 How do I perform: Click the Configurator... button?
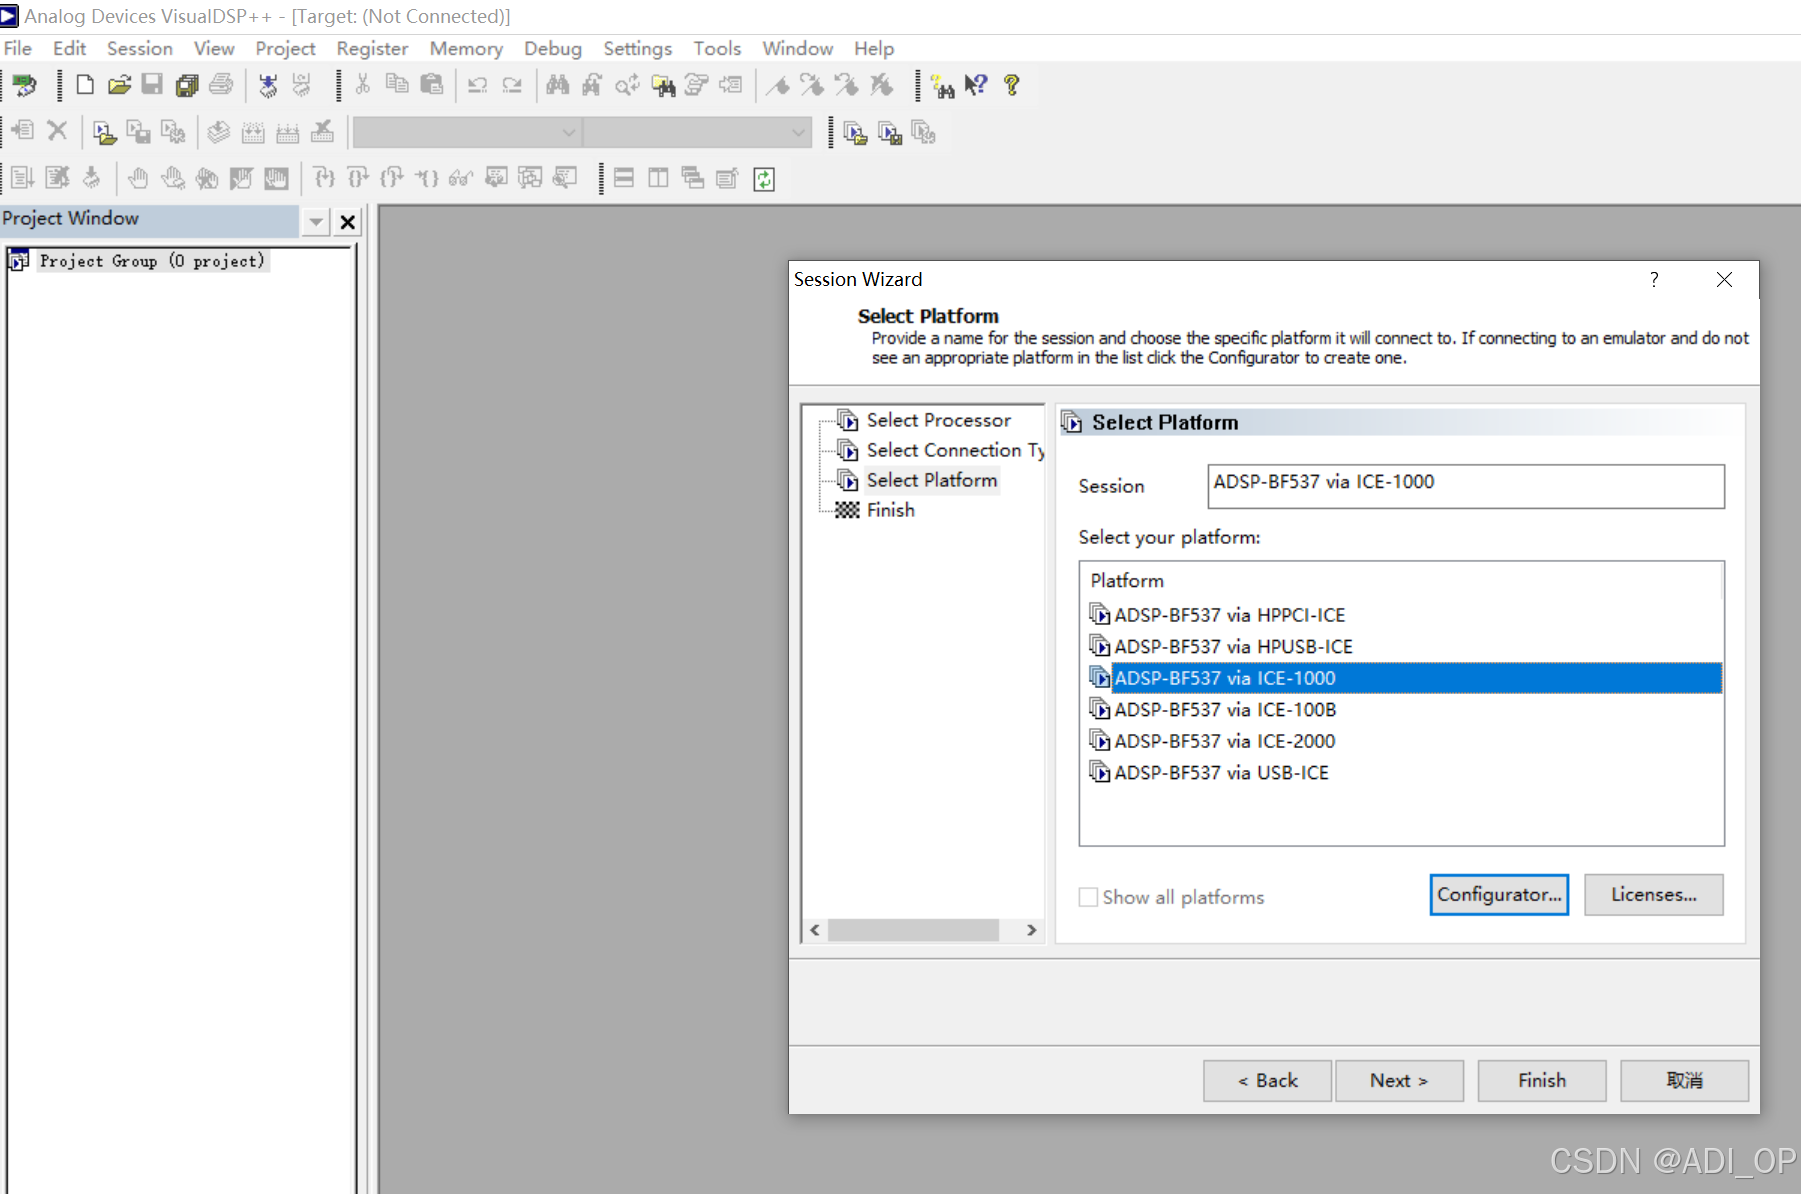(x=1499, y=895)
